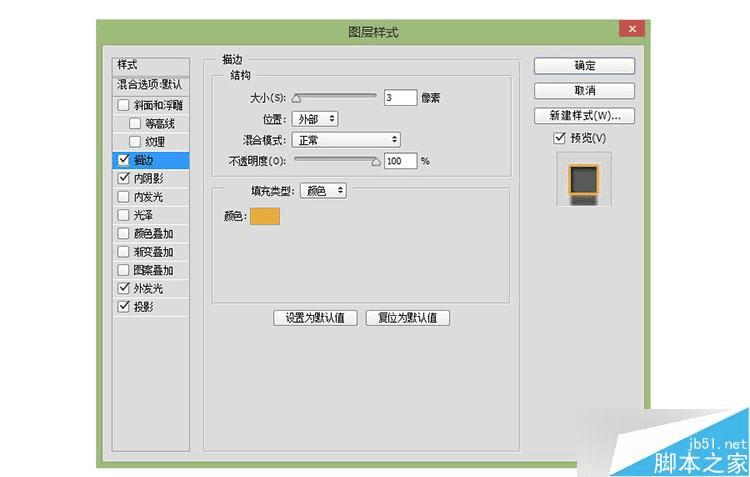The image size is (750, 477).
Task: Open the orange 颜色 swatch
Action: [x=265, y=216]
